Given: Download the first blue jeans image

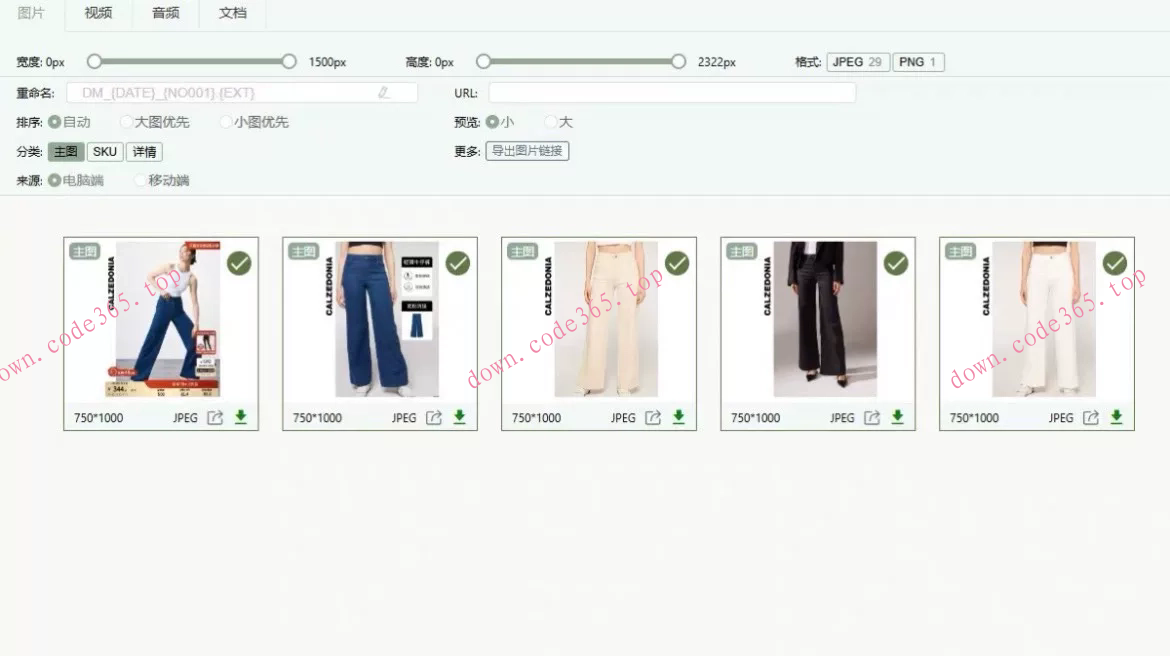Looking at the screenshot, I should (x=241, y=417).
